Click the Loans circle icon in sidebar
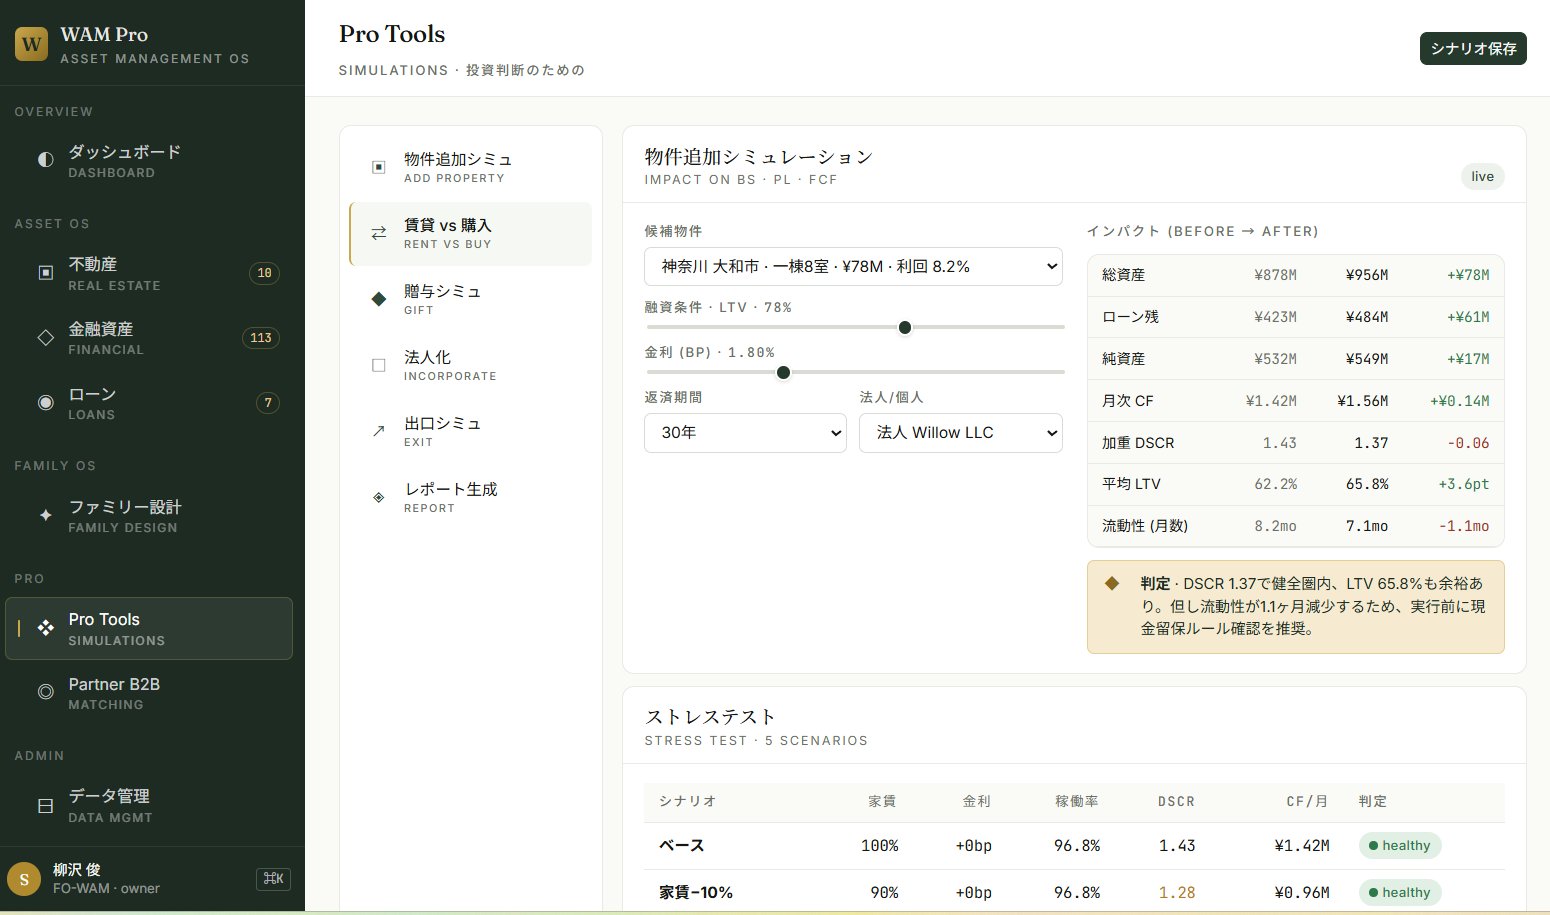 pyautogui.click(x=45, y=403)
